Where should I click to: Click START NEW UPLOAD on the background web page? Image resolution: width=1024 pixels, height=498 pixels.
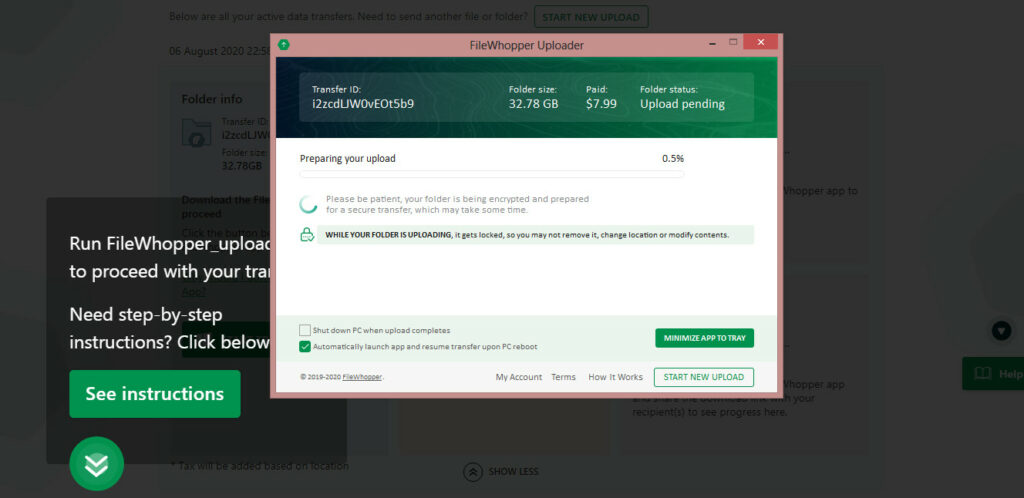pyautogui.click(x=591, y=17)
